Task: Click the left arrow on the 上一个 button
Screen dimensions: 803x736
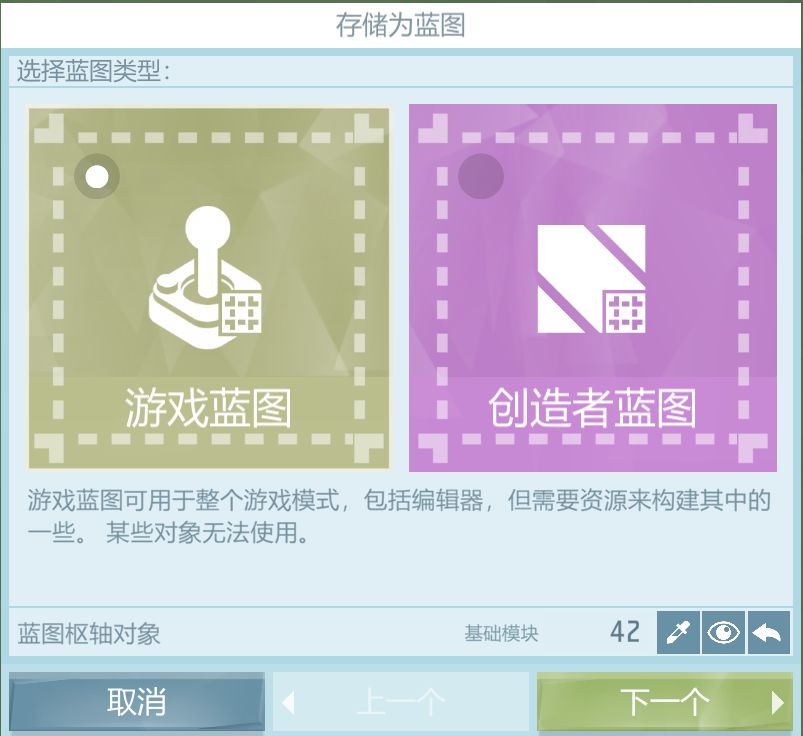Action: 288,703
